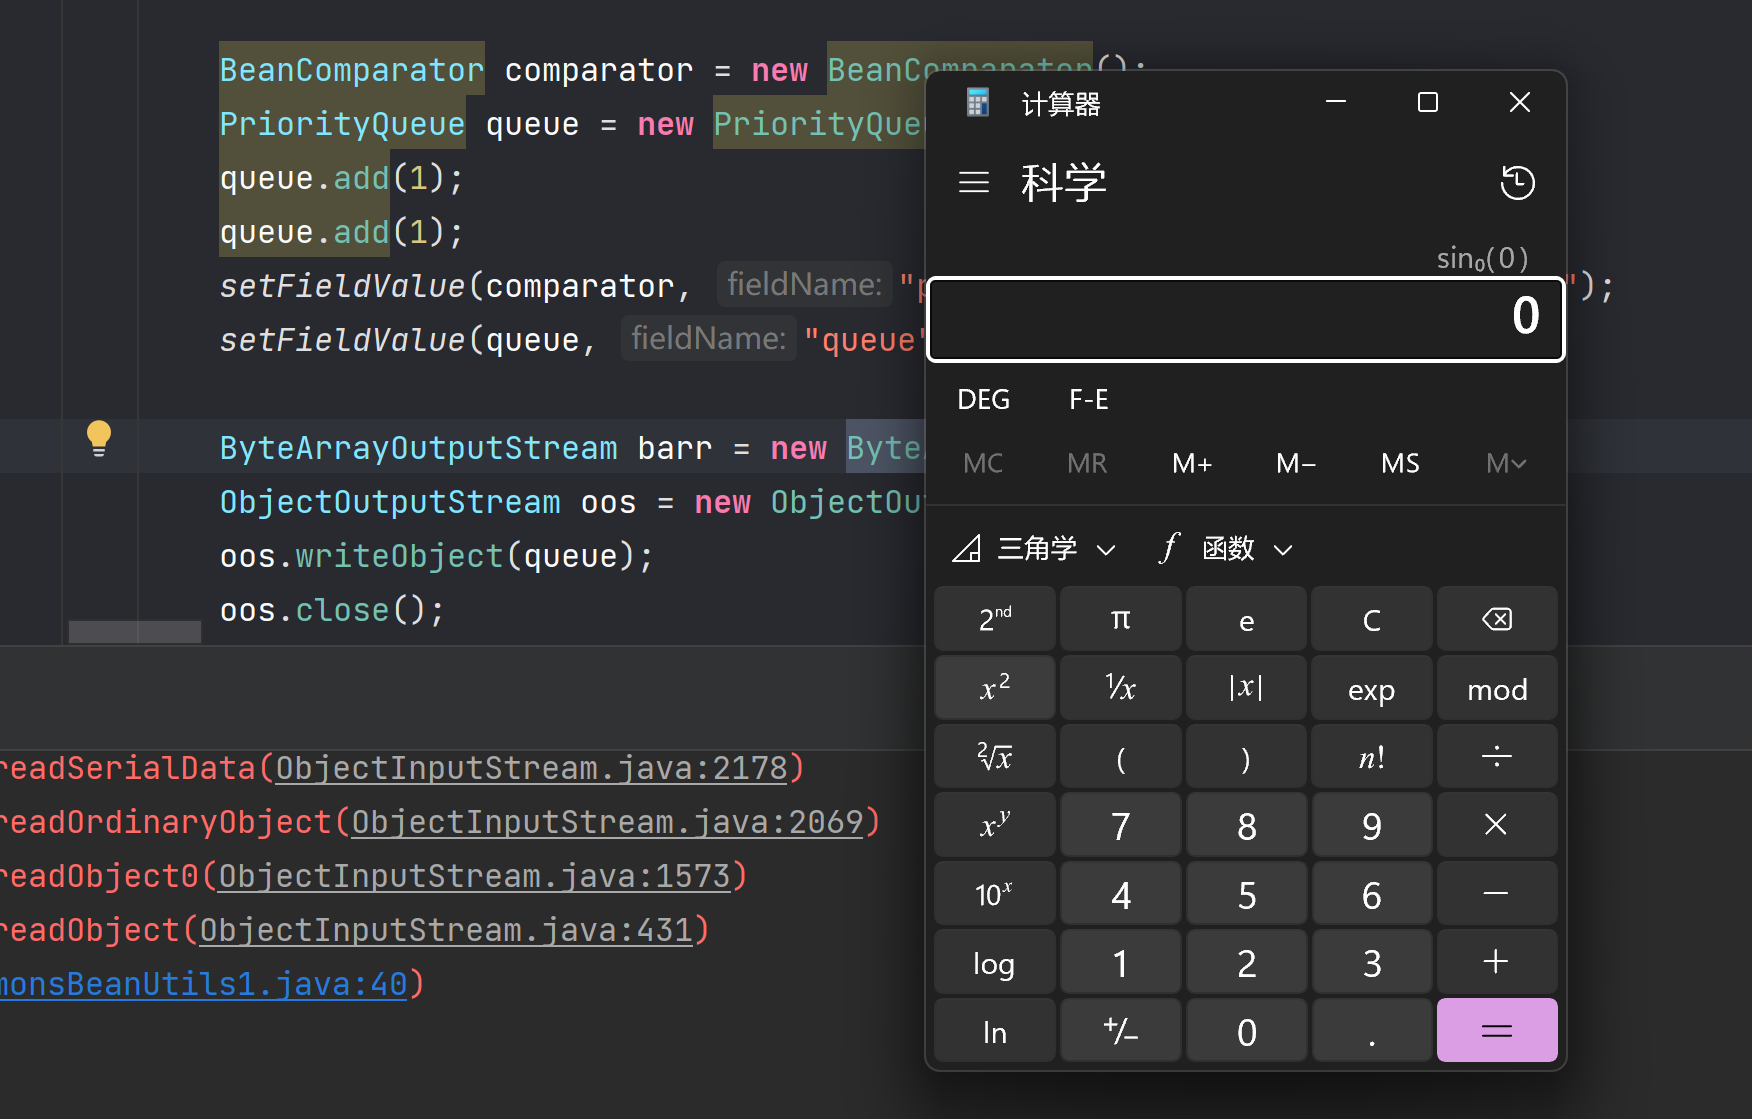Open ObjectInputStream.java:2069 stack trace link
1752x1119 pixels.
coord(607,822)
